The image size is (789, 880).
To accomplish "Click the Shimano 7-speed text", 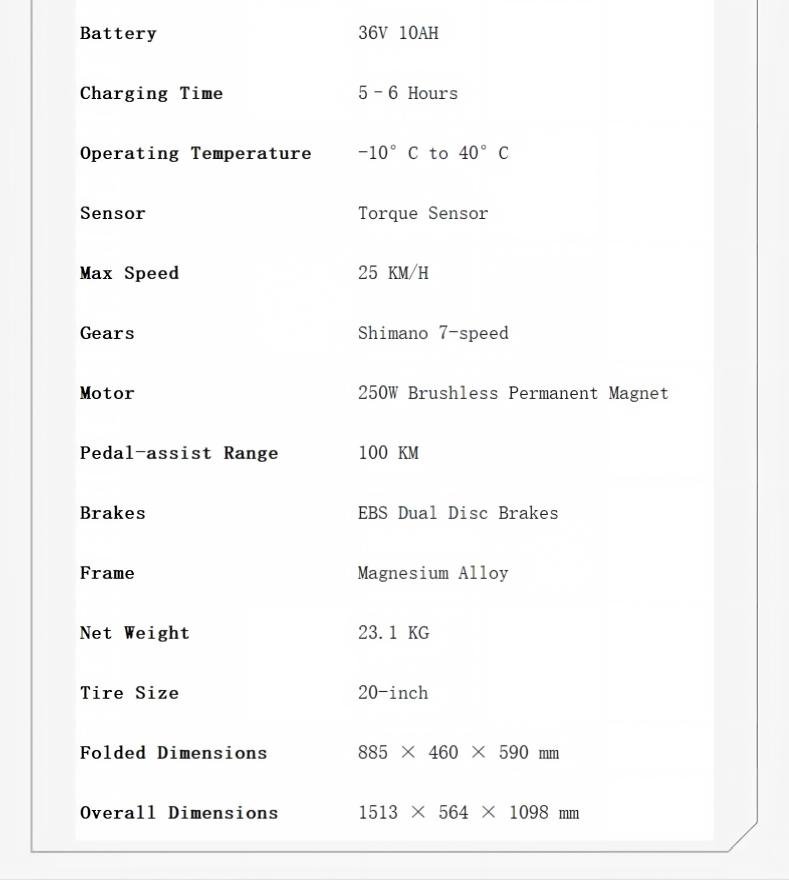I will (433, 333).
